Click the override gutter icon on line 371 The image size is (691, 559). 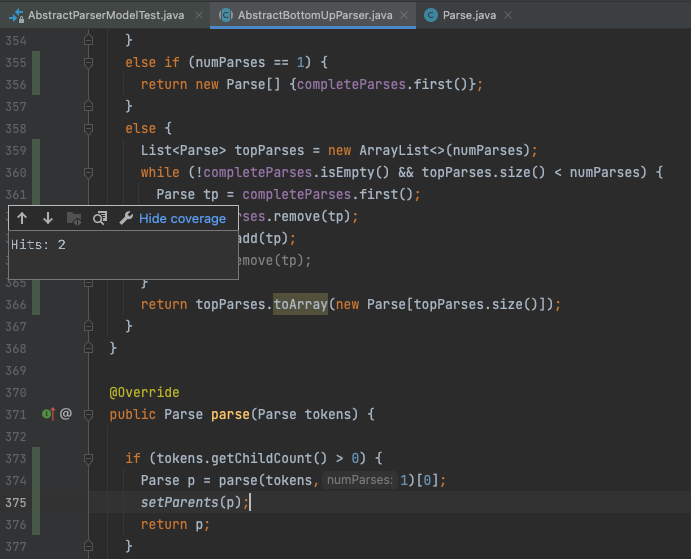(x=48, y=414)
